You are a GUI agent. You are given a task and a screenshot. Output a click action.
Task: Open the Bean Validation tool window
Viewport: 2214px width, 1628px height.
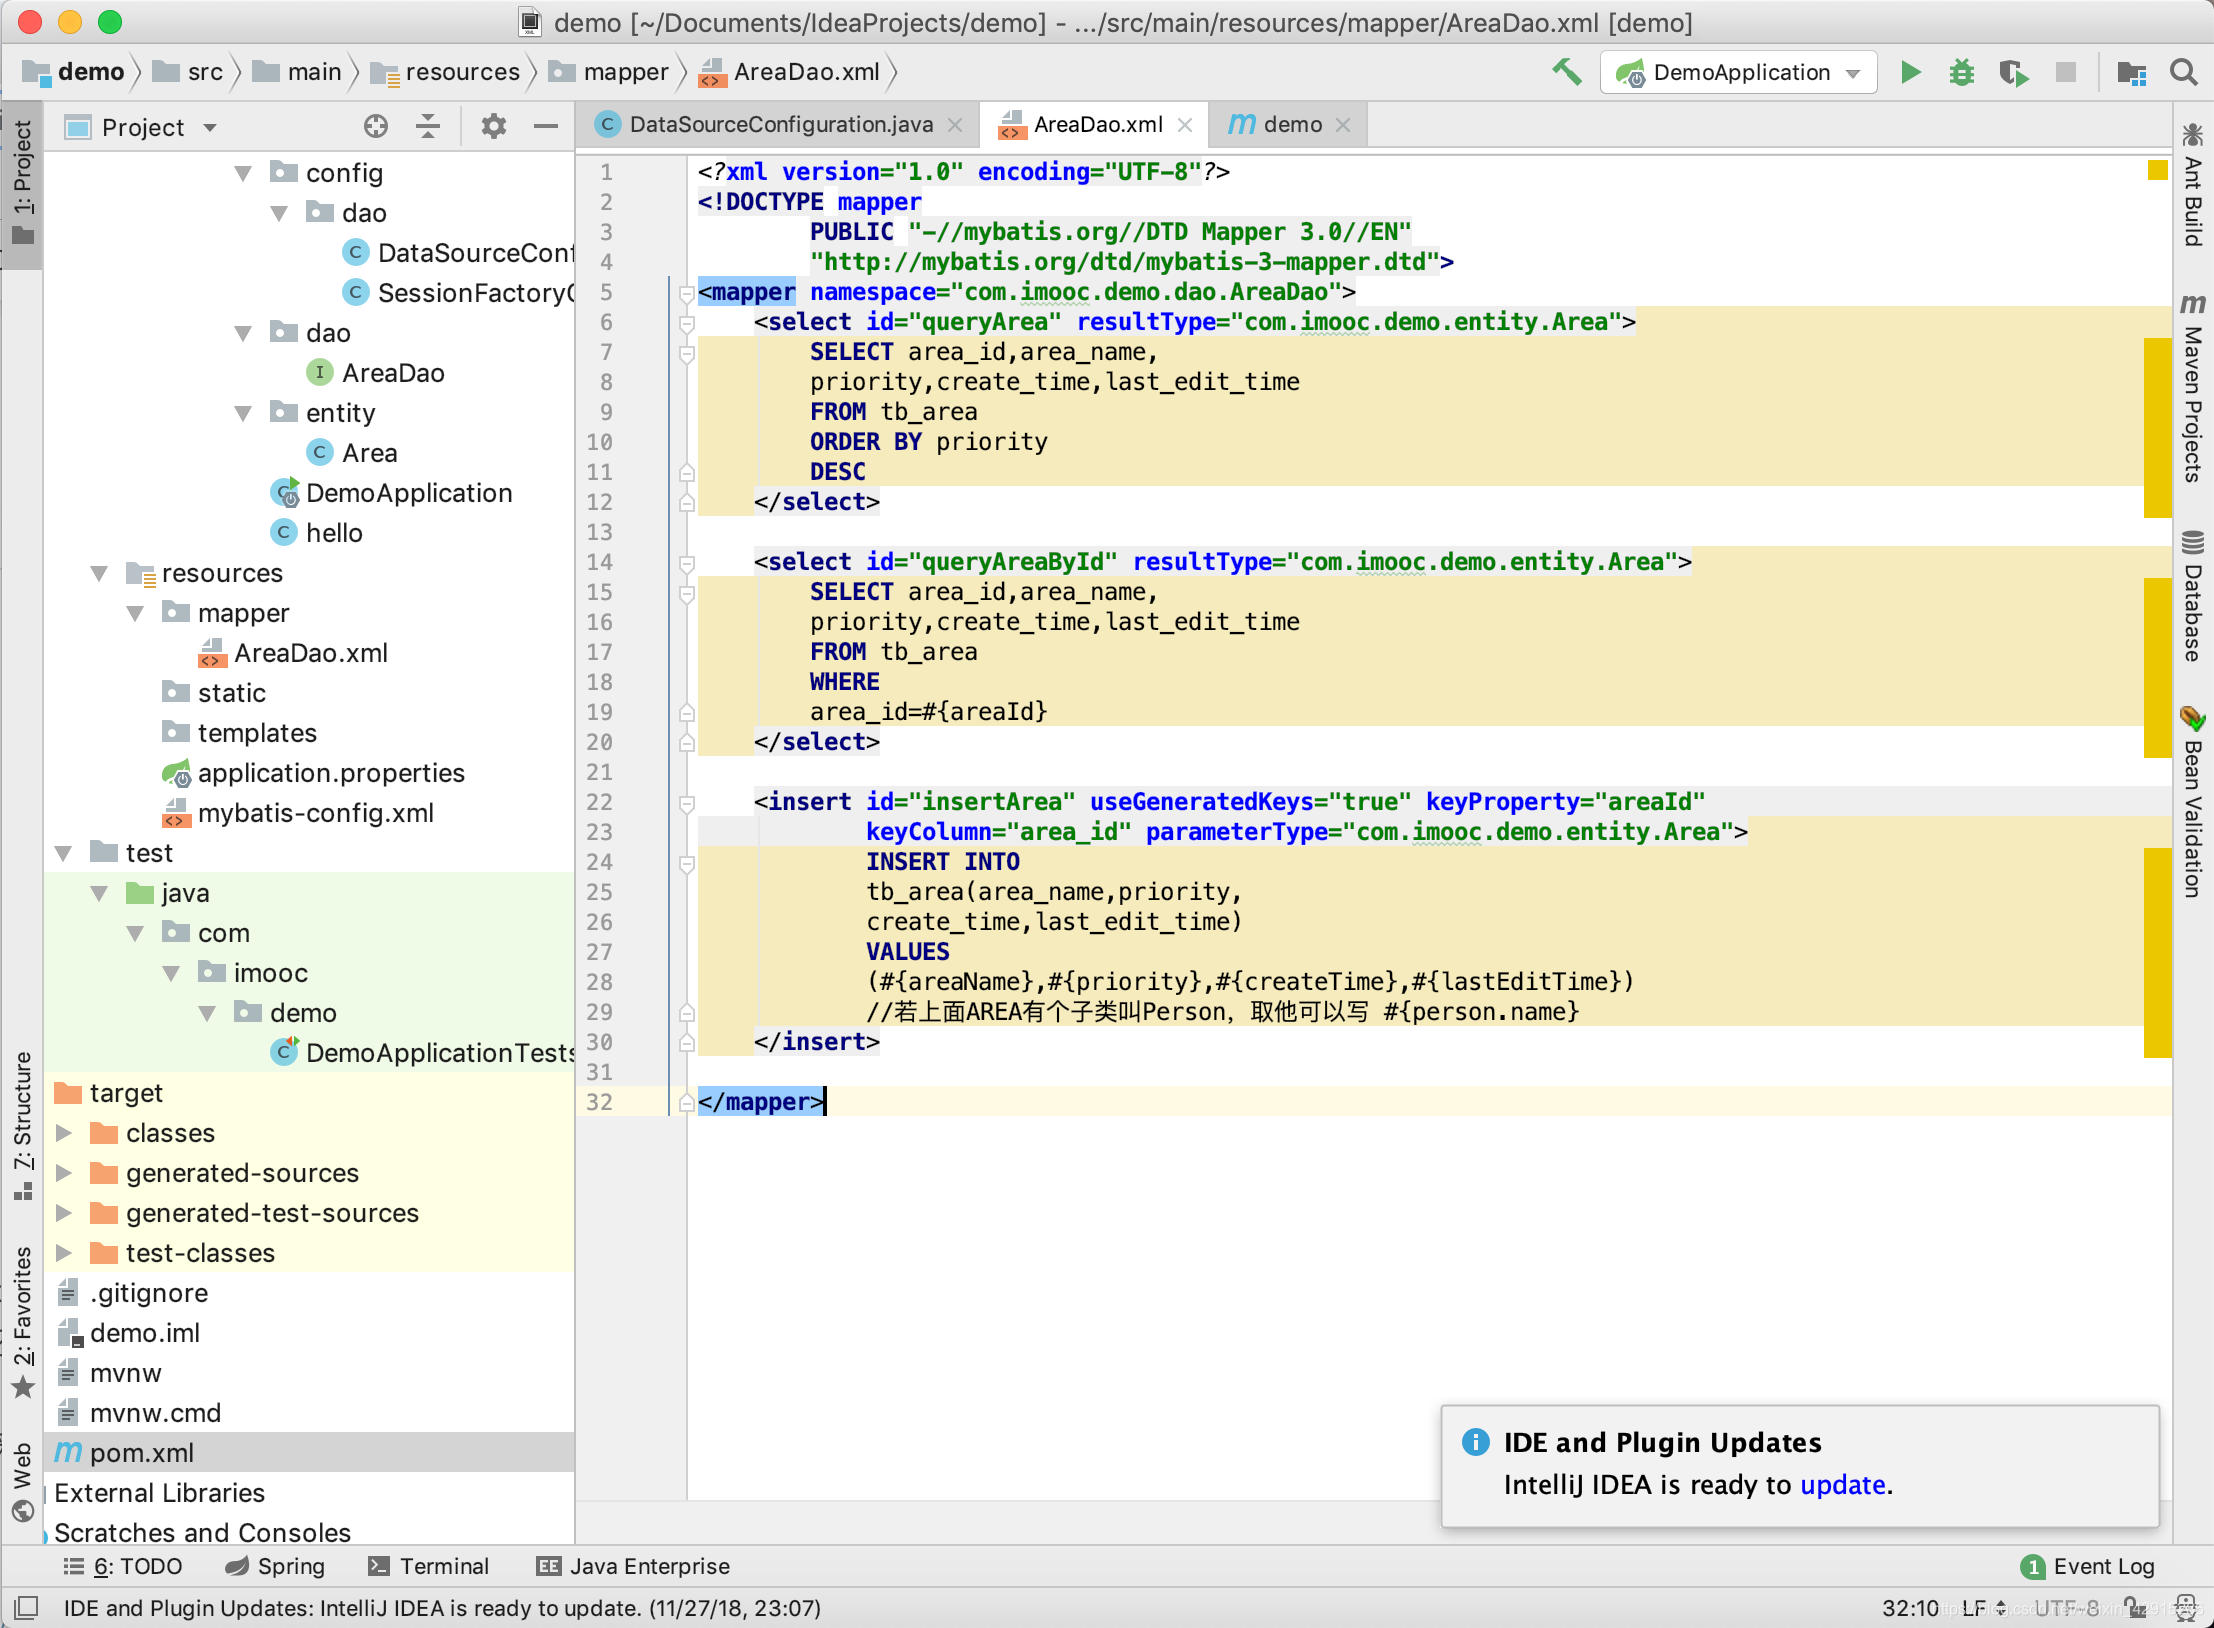[x=2192, y=802]
